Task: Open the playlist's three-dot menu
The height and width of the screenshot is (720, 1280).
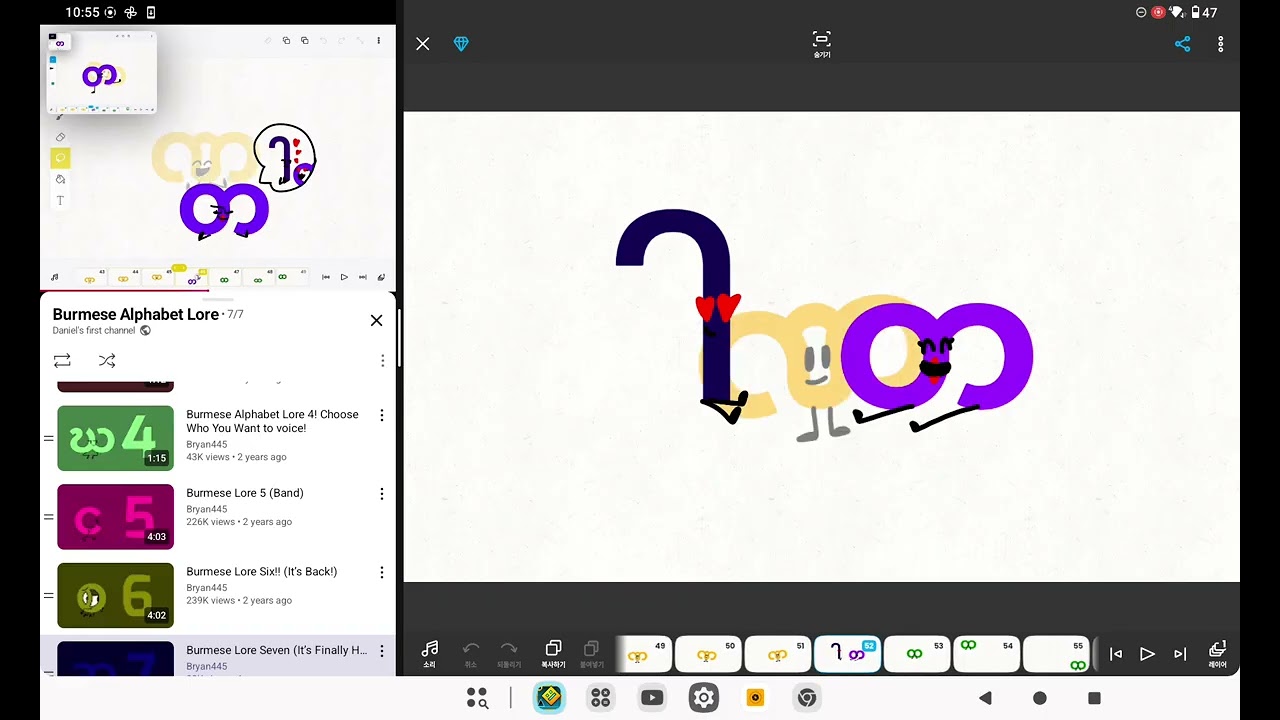Action: click(382, 360)
